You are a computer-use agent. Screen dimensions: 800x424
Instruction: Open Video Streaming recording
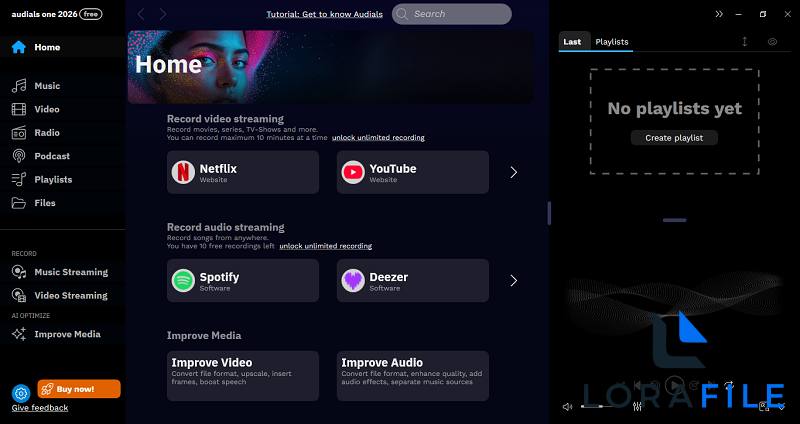[60, 295]
